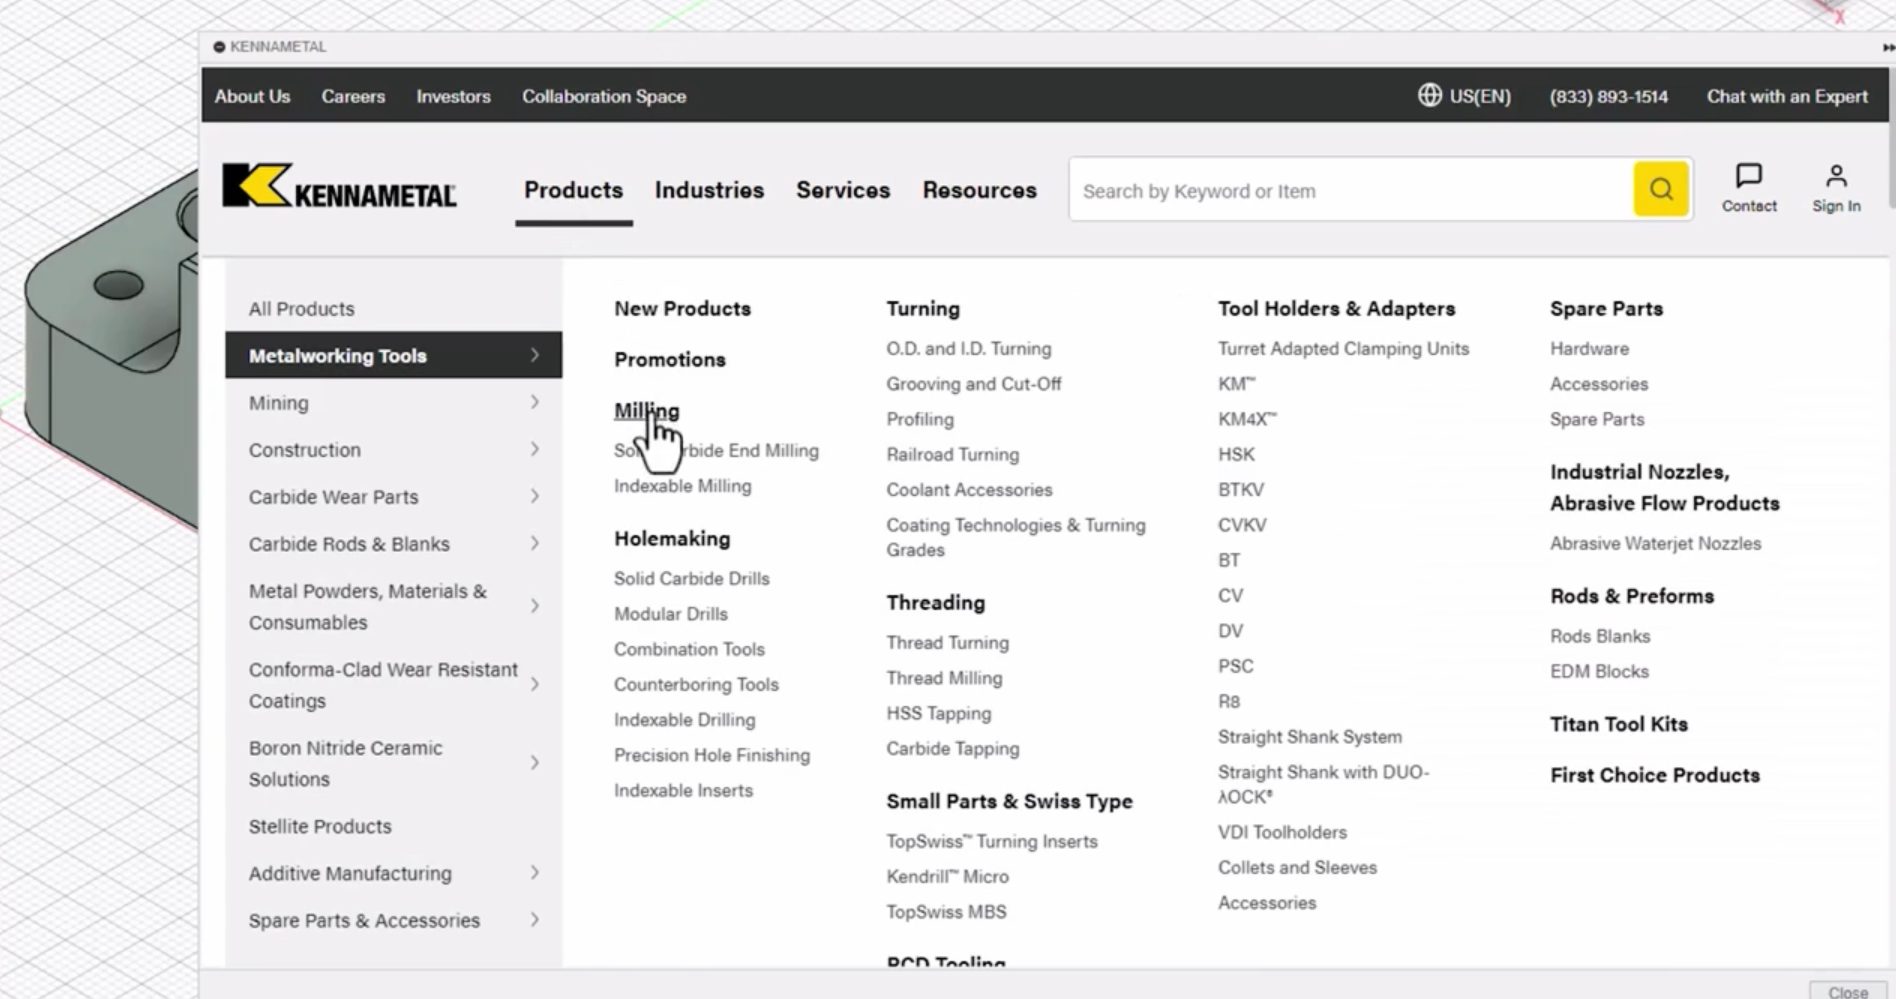Expand Spare Parts & Accessories chevron
This screenshot has height=999, width=1896.
coord(536,920)
